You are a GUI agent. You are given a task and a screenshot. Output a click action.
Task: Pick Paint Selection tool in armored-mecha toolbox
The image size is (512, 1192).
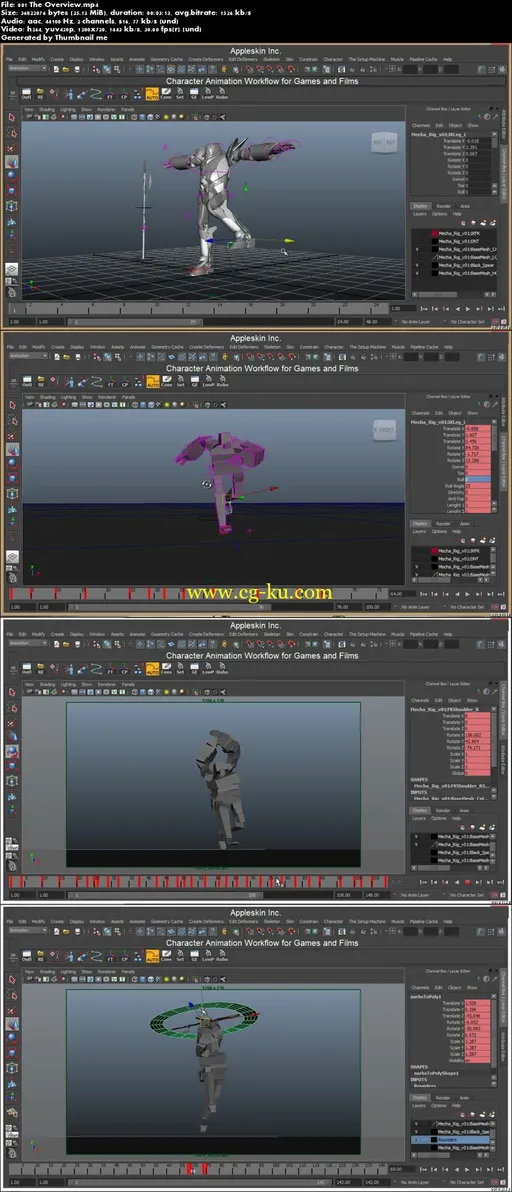click(11, 147)
